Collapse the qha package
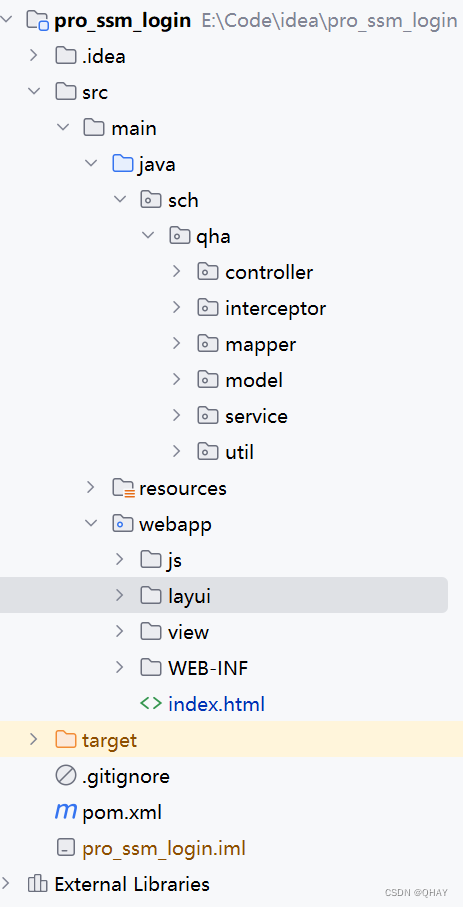Viewport: 463px width, 907px height. (x=148, y=235)
